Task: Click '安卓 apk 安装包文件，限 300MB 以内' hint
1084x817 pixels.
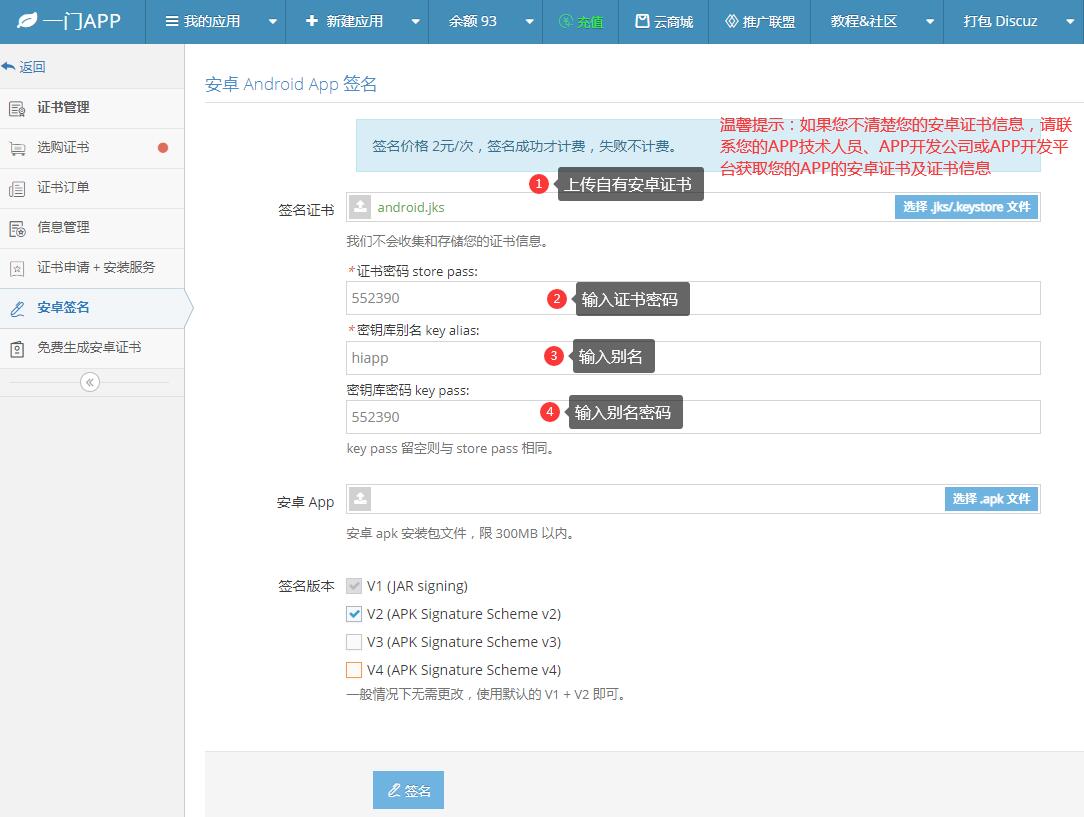Action: (460, 534)
